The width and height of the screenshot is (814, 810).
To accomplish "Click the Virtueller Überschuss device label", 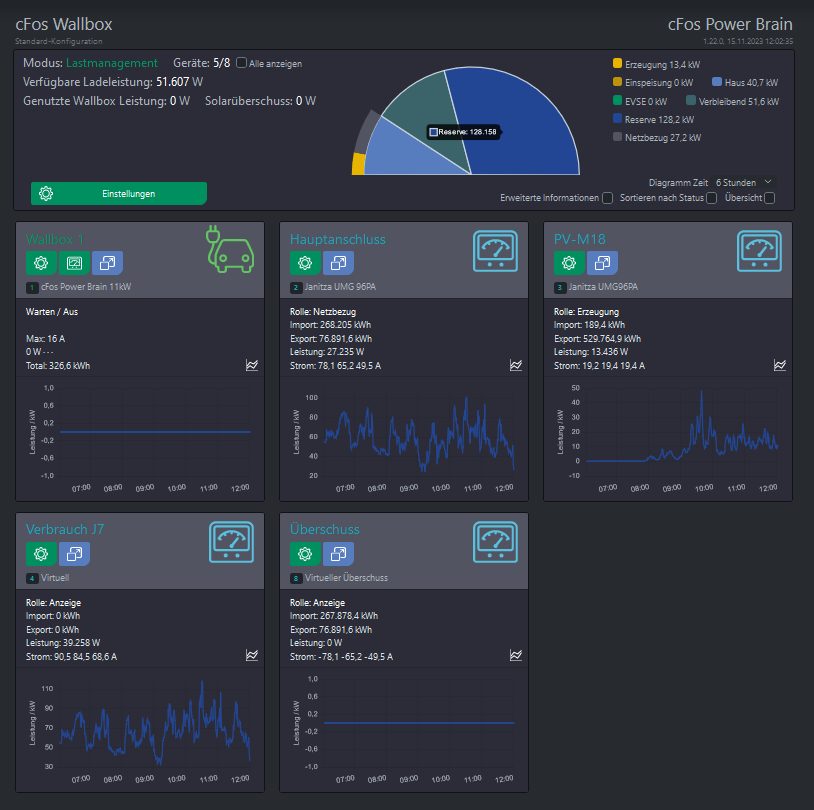I will 346,577.
